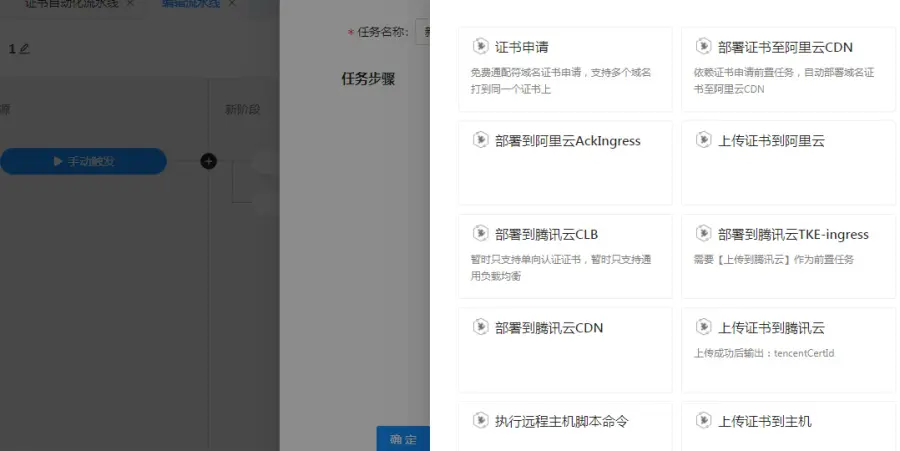Image resolution: width=900 pixels, height=451 pixels.
Task: Close the 证书自动化流水线 tab
Action: pos(130,3)
